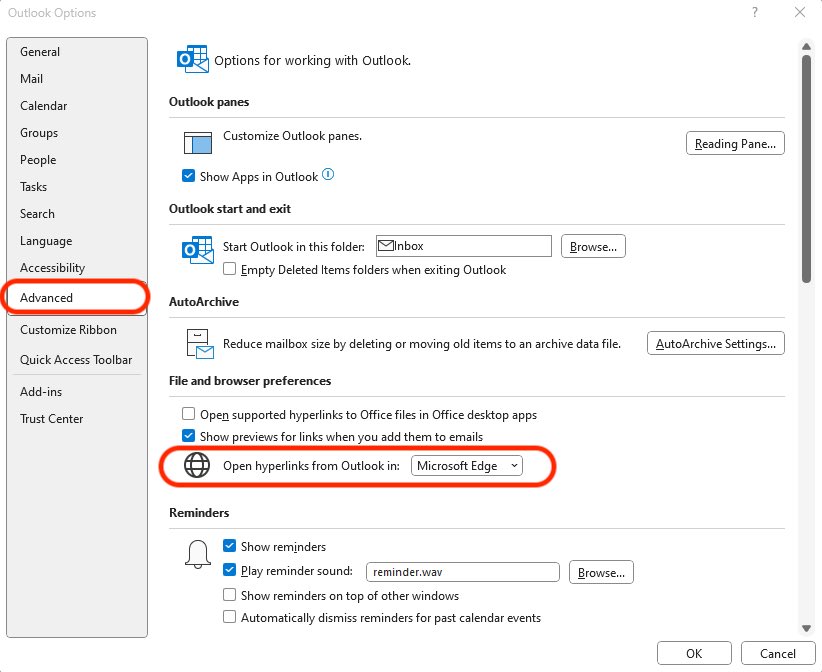
Task: Open the Microsoft Edge browser dropdown
Action: (467, 465)
